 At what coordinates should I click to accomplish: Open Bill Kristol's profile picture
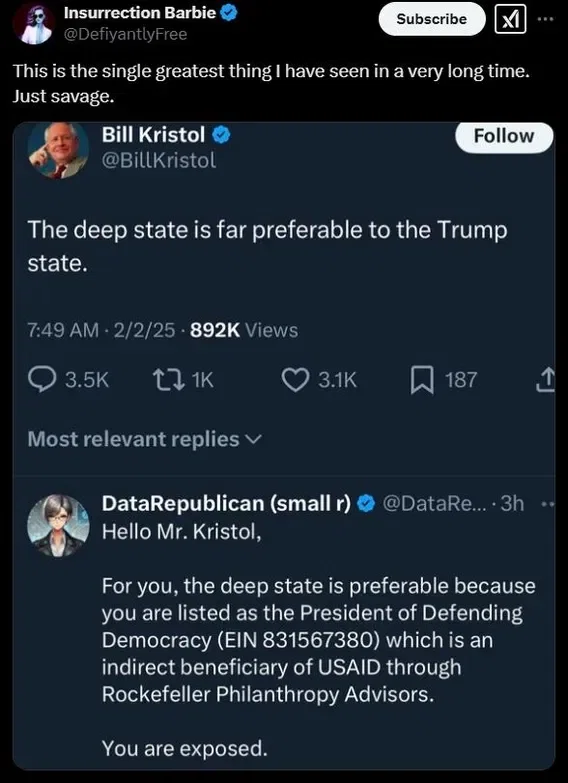click(58, 150)
